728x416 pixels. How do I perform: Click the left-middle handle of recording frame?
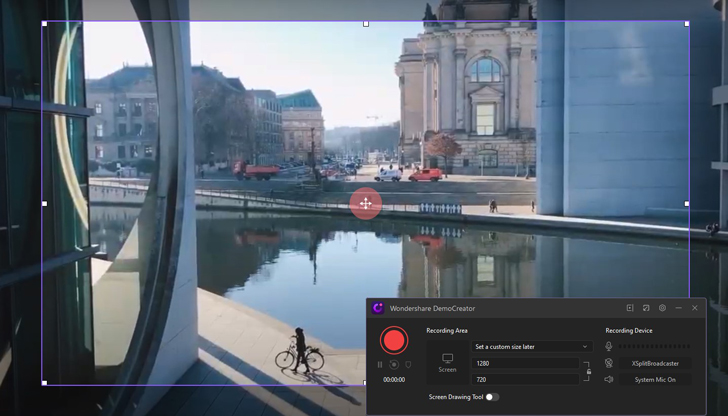pyautogui.click(x=45, y=203)
